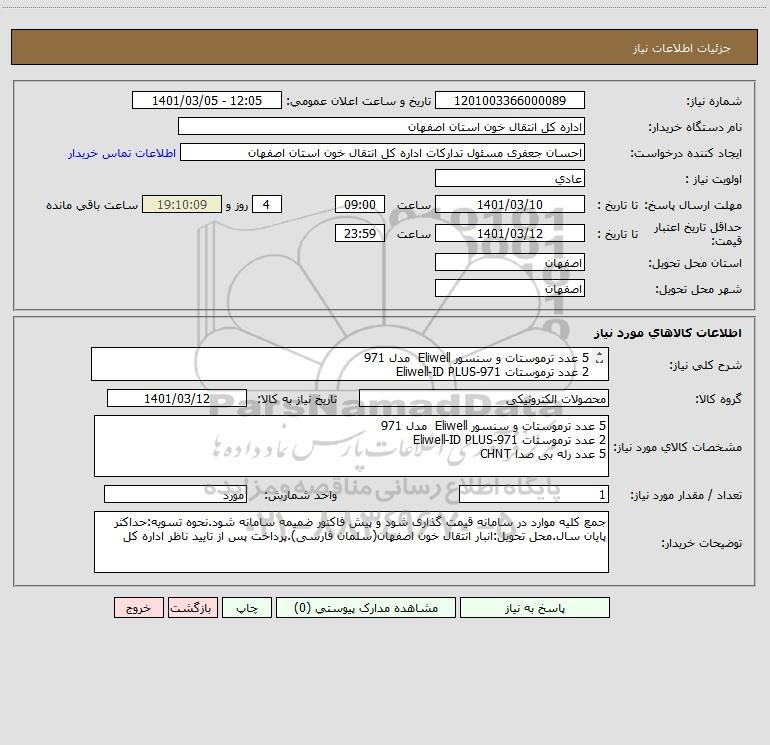Click the delivery province field 'اصفهان'
The image size is (770, 745).
point(510,262)
